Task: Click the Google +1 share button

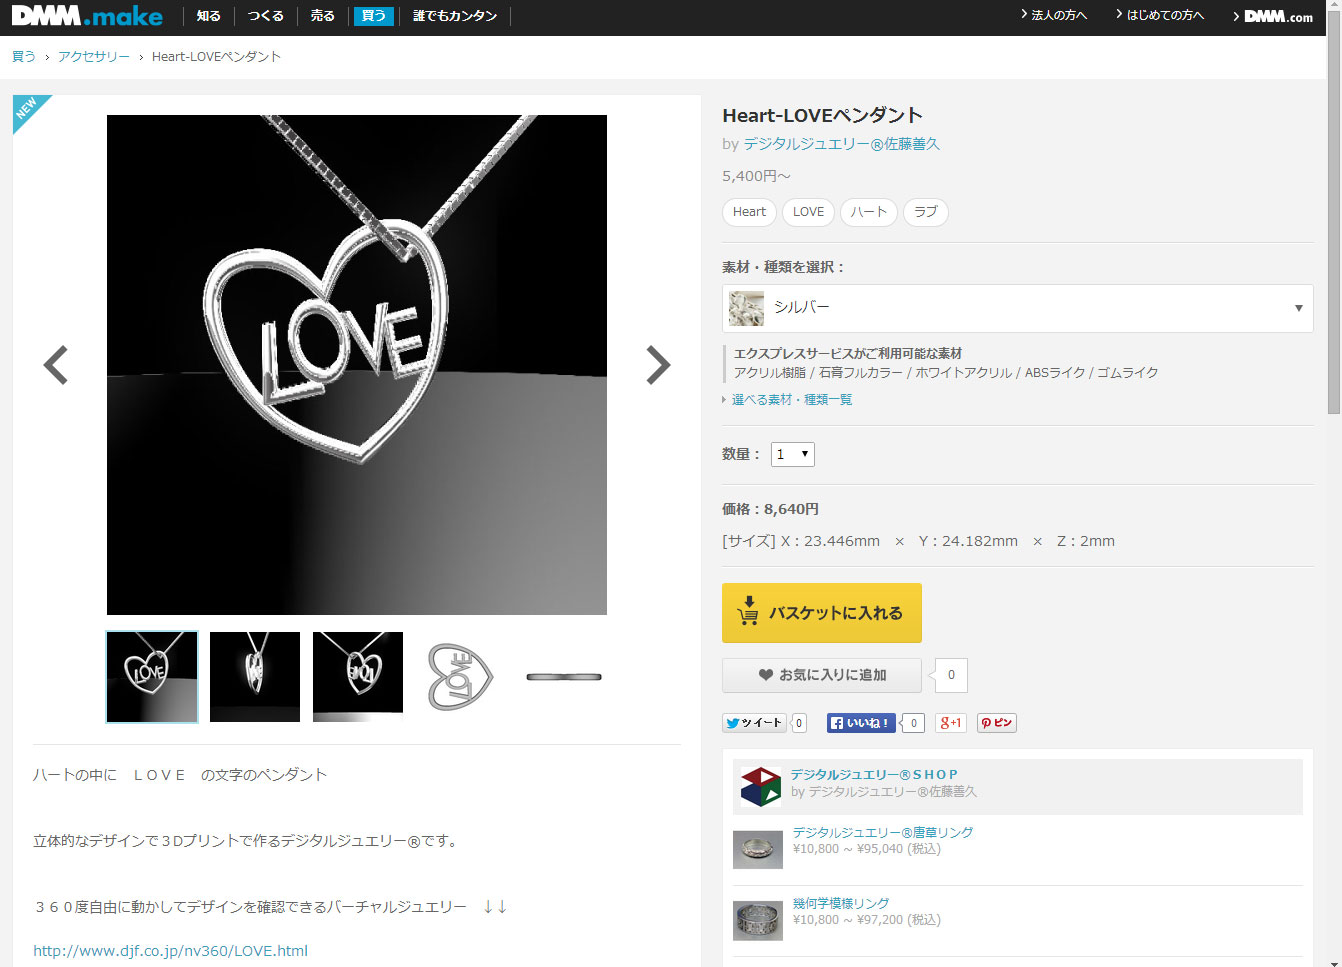Action: point(951,723)
